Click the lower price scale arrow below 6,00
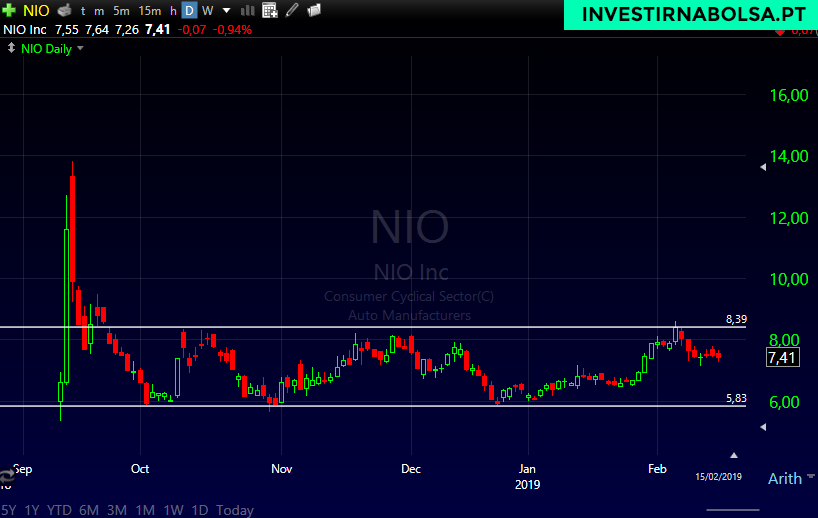This screenshot has width=818, height=518. [x=763, y=427]
